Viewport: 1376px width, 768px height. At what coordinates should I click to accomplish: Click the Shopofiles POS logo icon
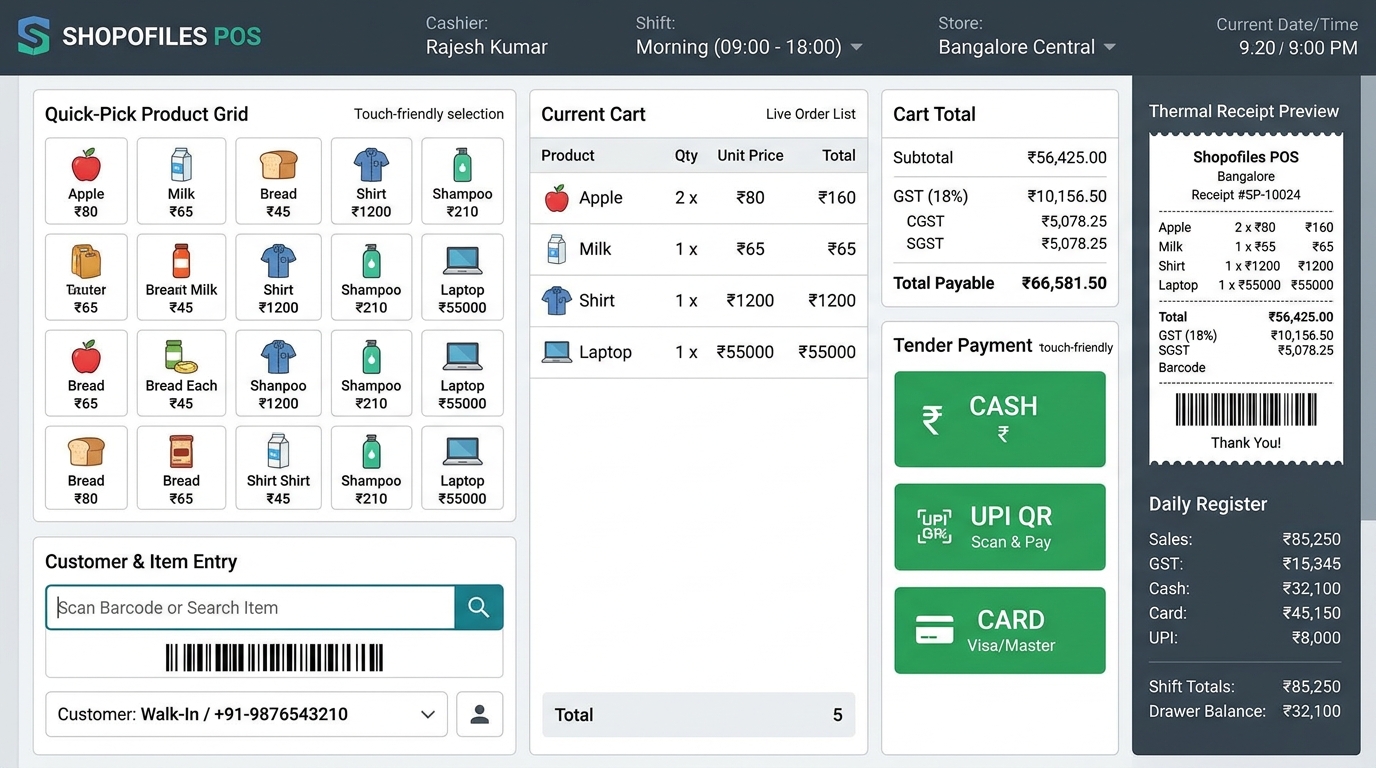tap(34, 37)
